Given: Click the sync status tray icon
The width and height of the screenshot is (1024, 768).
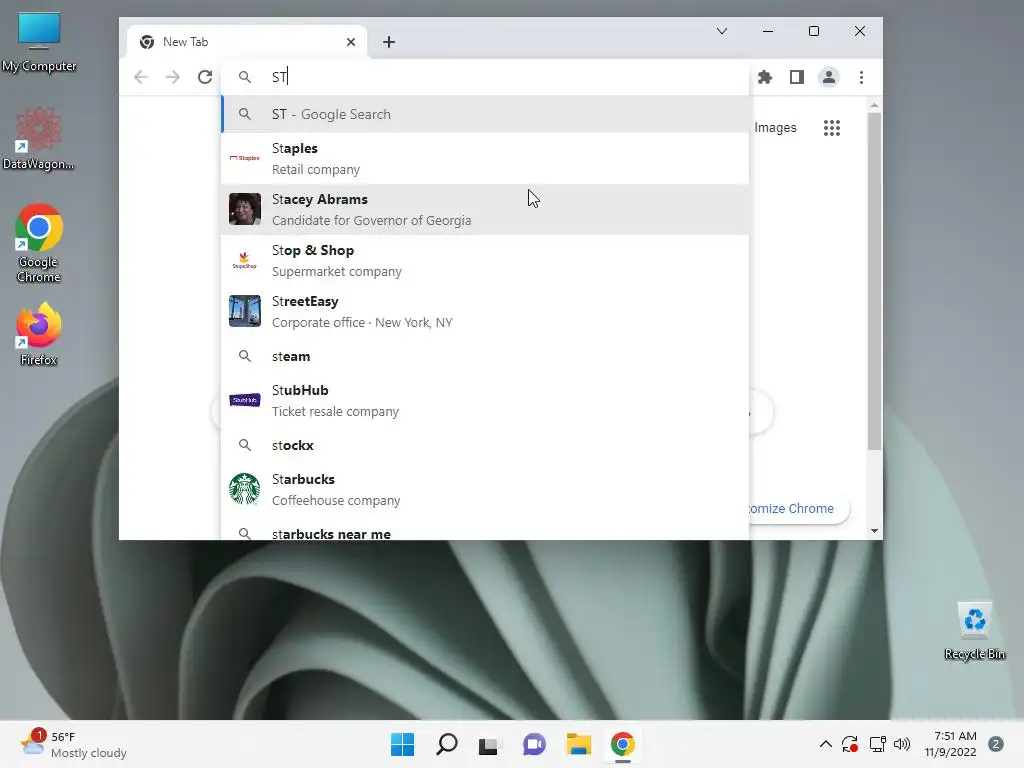Looking at the screenshot, I should tap(850, 744).
